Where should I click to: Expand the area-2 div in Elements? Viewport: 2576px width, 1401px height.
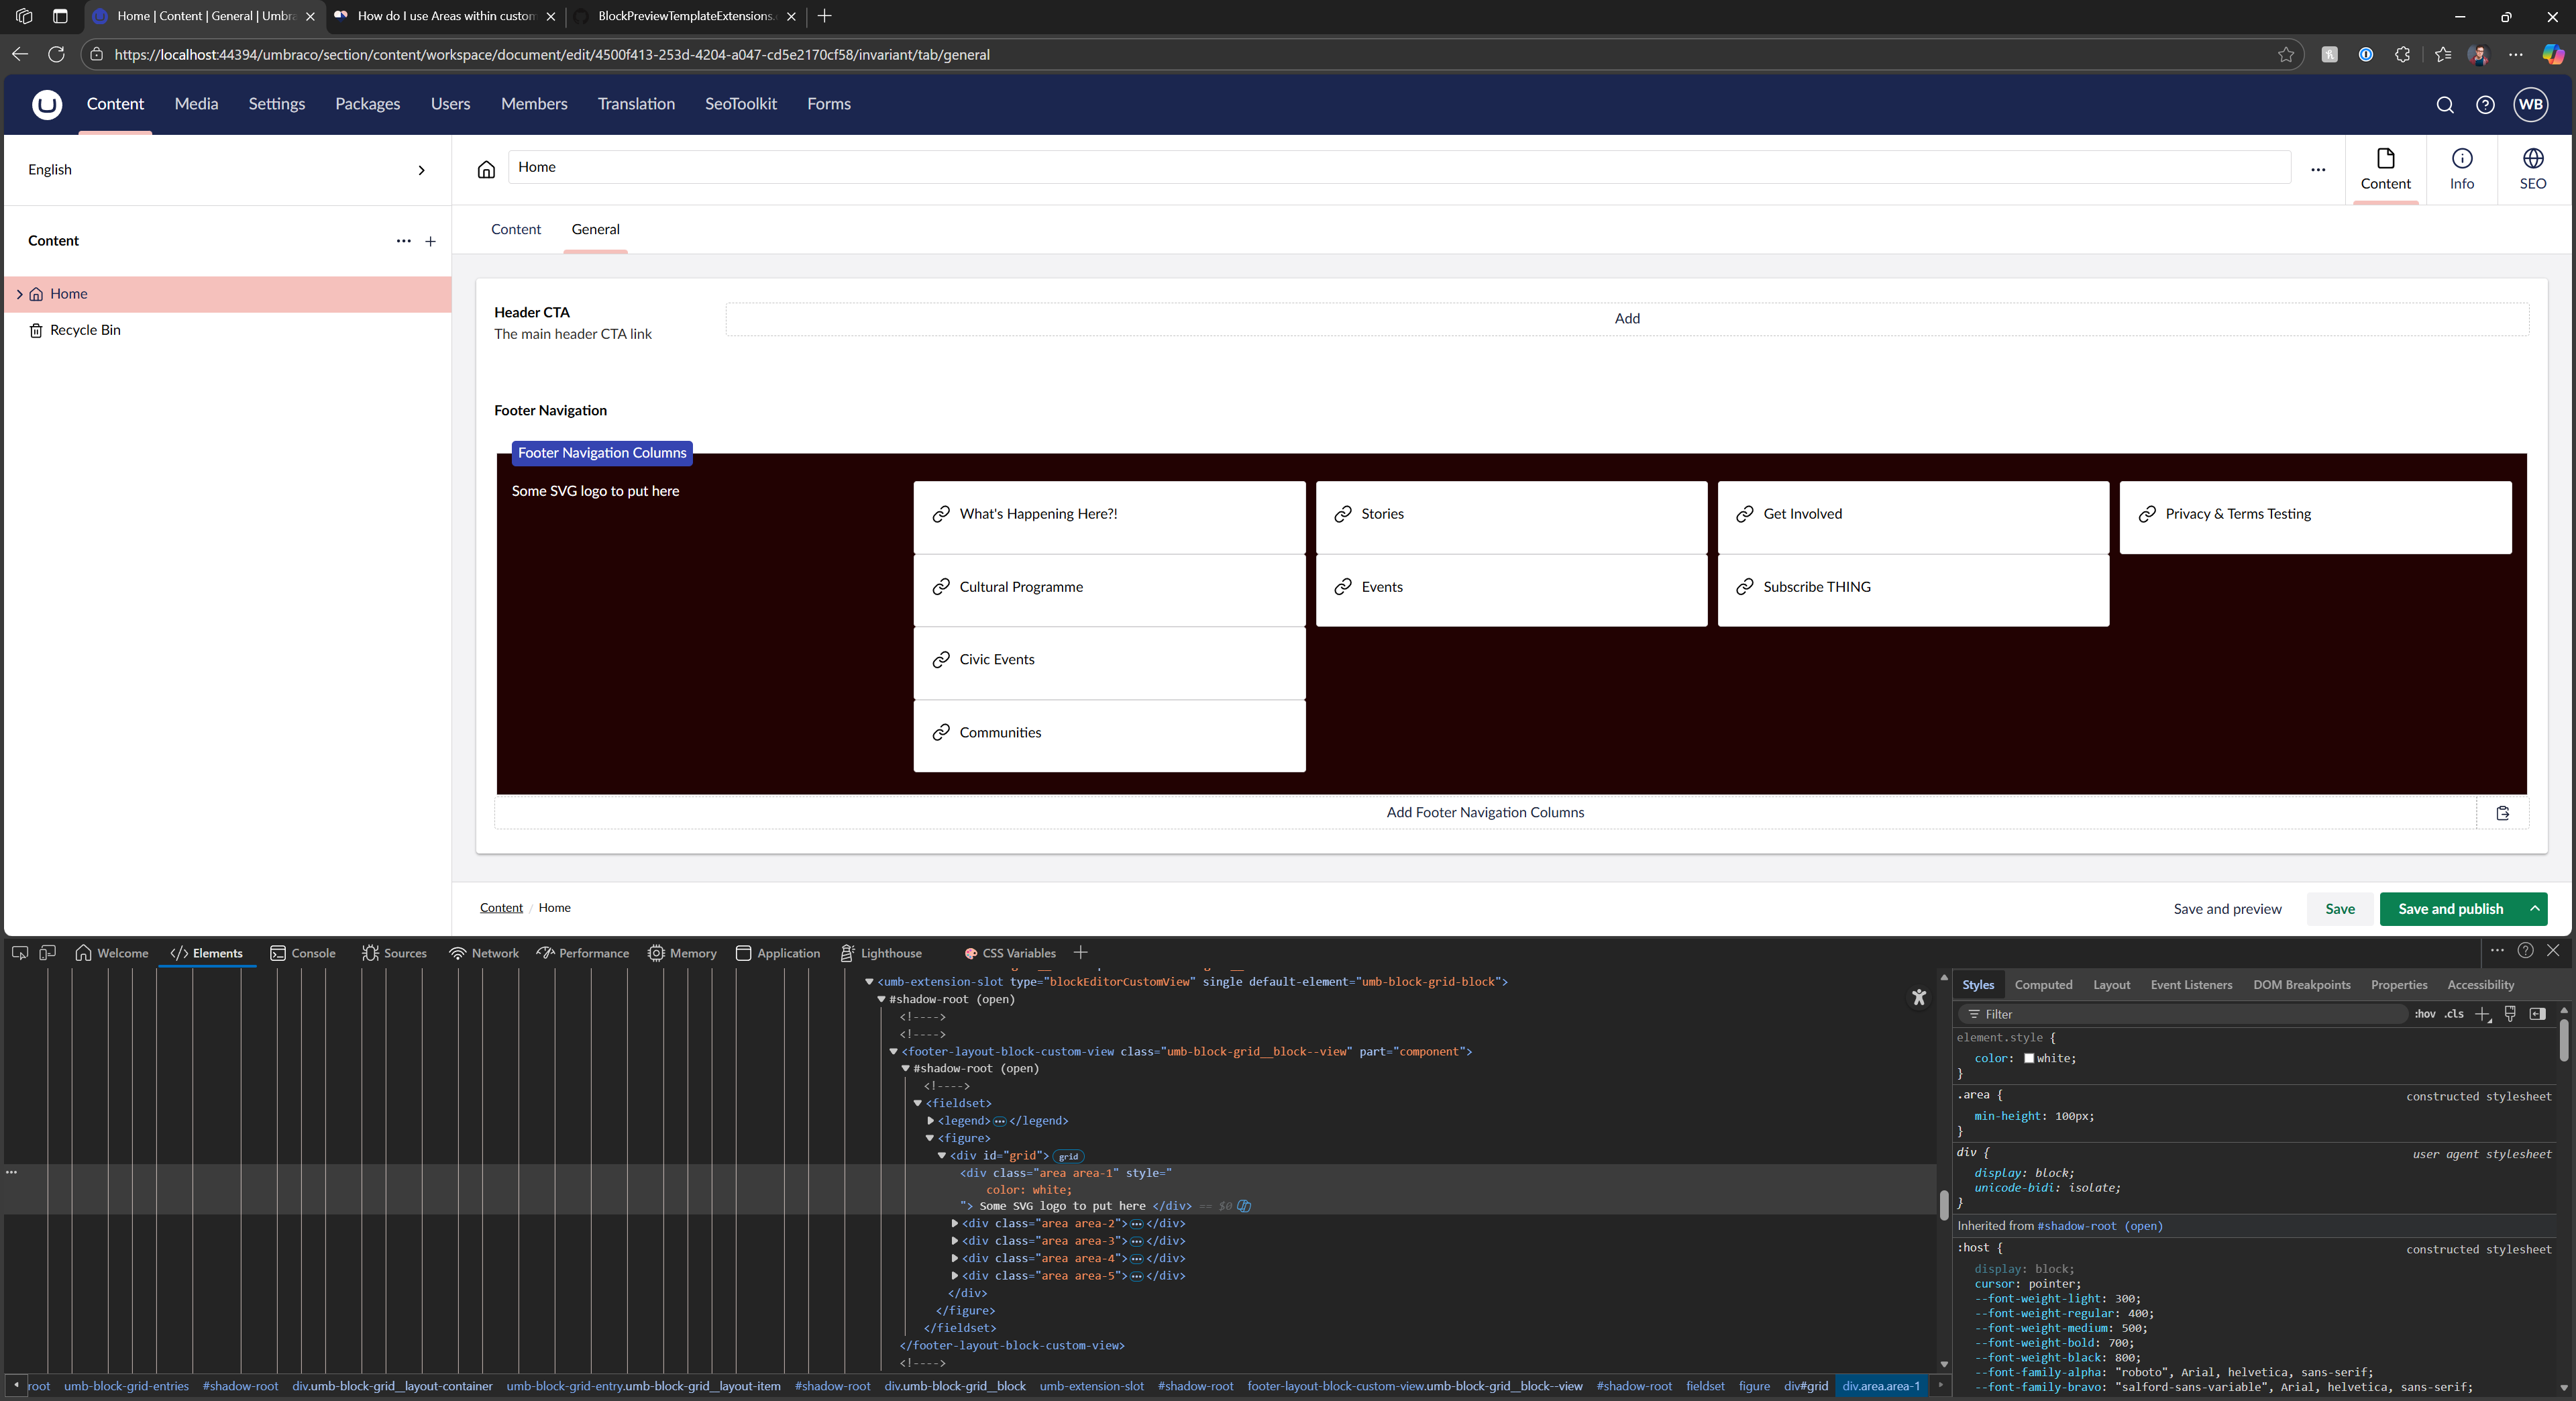[x=955, y=1224]
